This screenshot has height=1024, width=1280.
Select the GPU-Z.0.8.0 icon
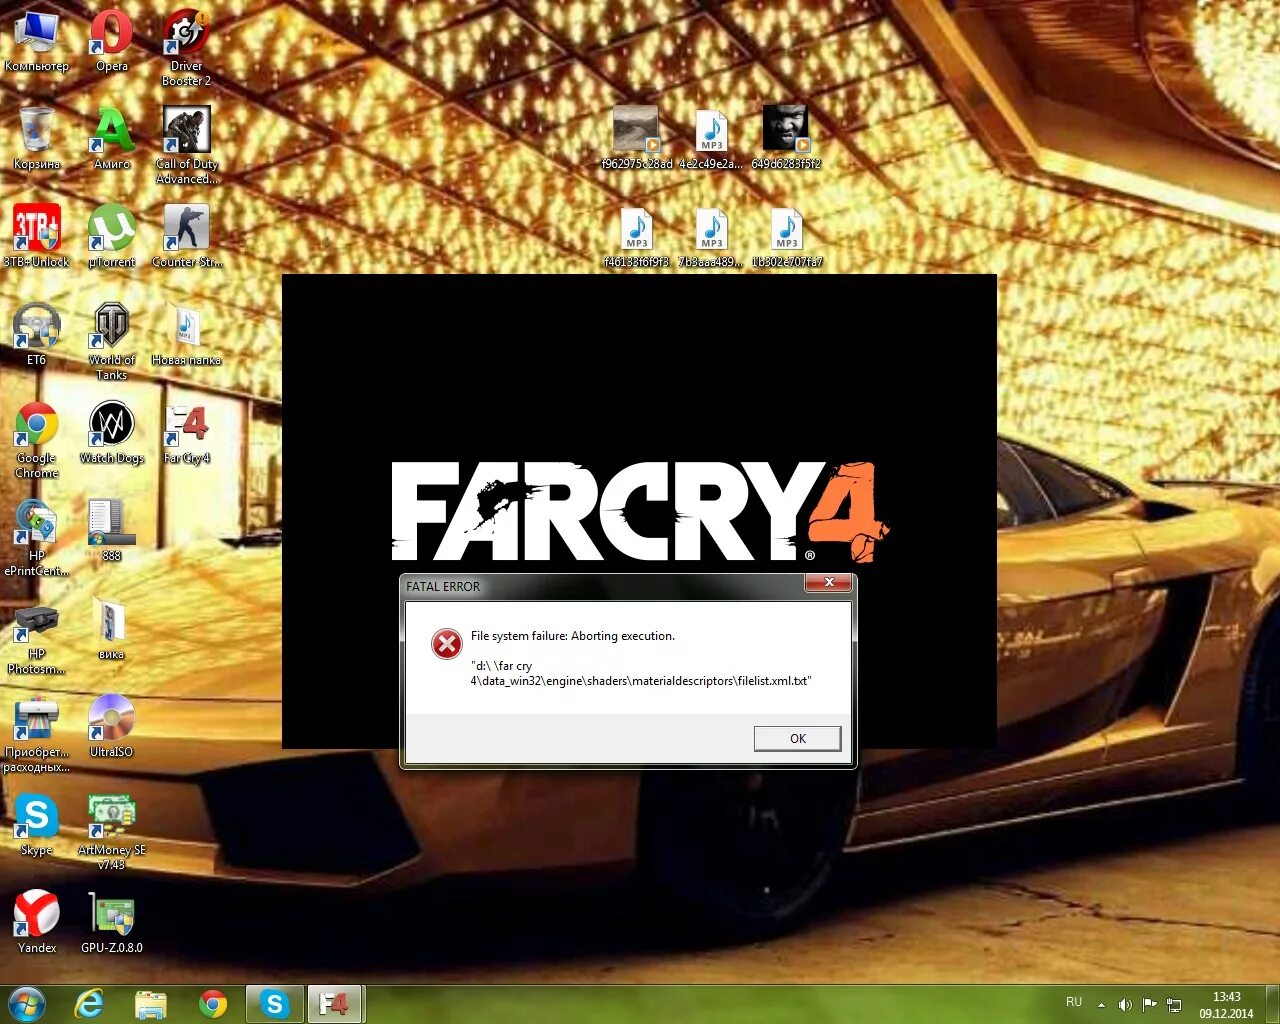(112, 922)
